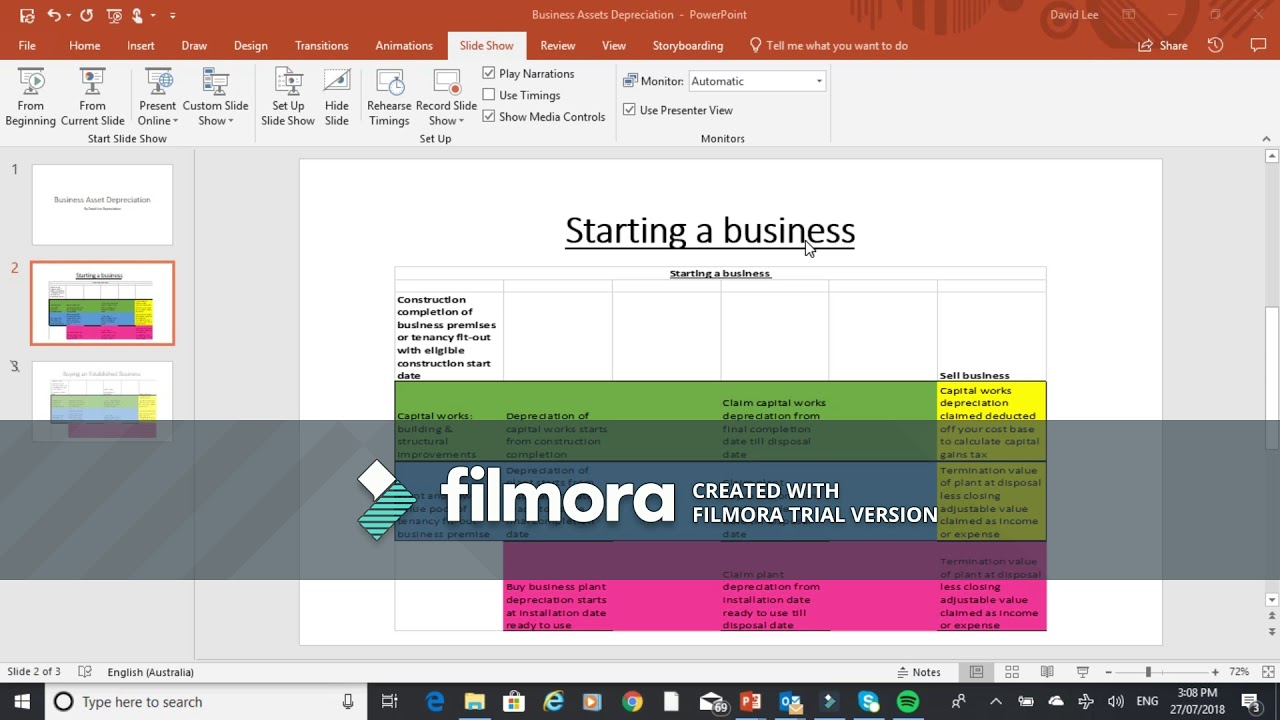The height and width of the screenshot is (720, 1280).
Task: Expand Touch/Mouse Mode dropdown arrow
Action: pyautogui.click(x=153, y=16)
